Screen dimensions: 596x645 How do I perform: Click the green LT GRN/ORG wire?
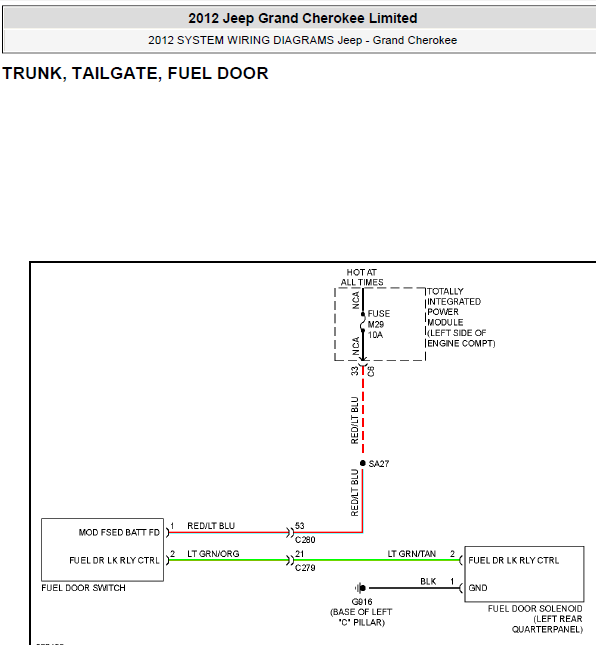pos(228,560)
